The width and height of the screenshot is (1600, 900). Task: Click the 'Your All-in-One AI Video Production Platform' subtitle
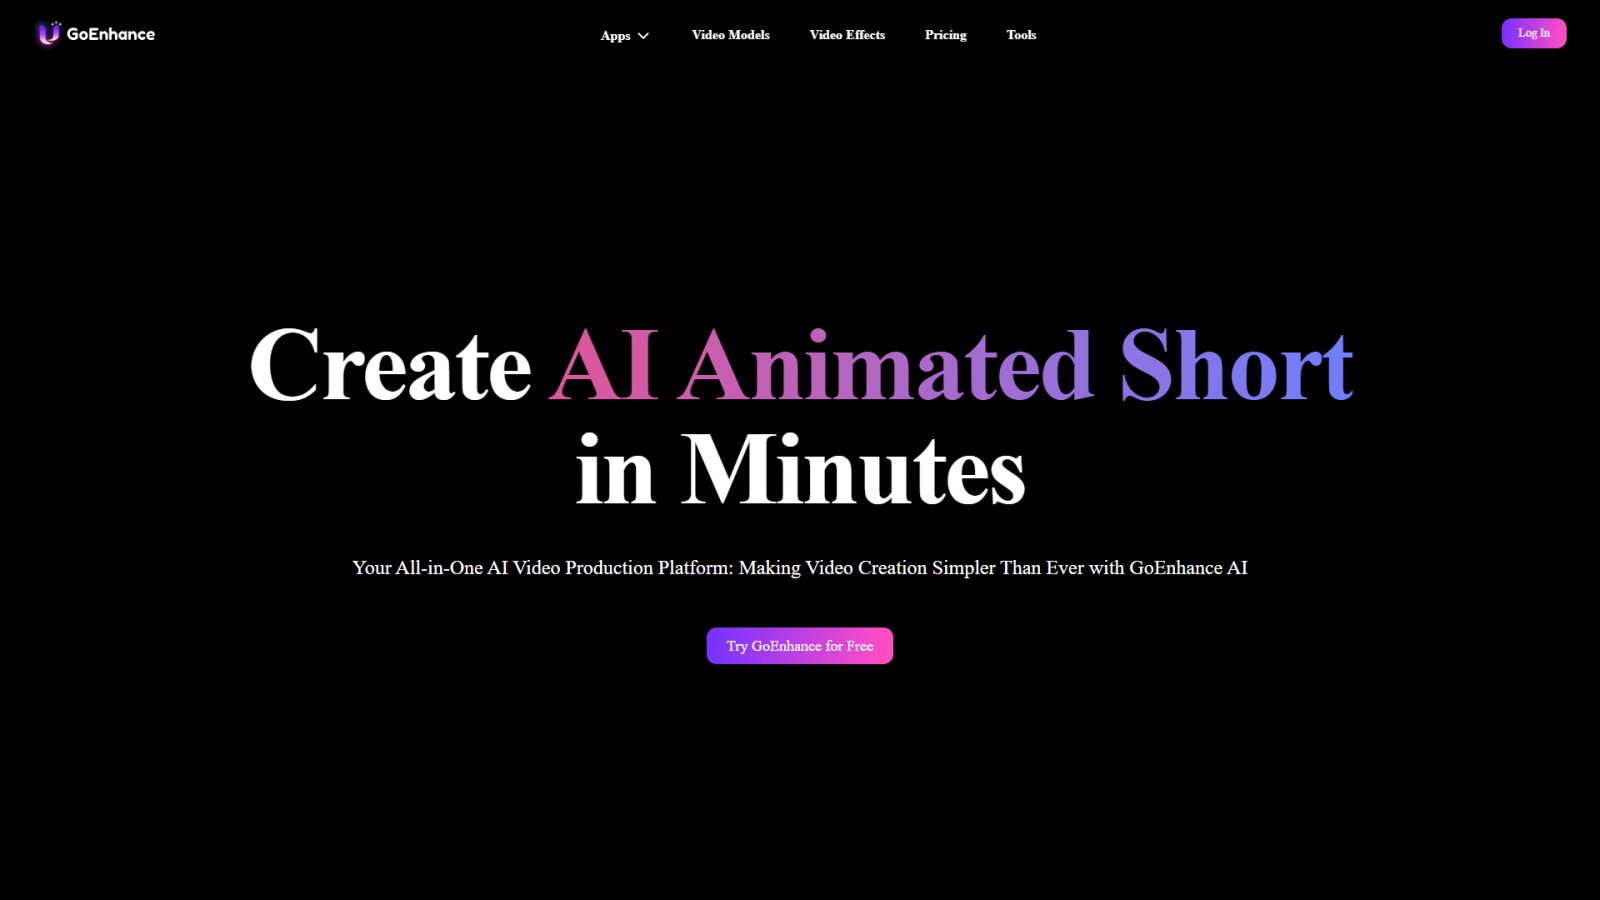800,568
